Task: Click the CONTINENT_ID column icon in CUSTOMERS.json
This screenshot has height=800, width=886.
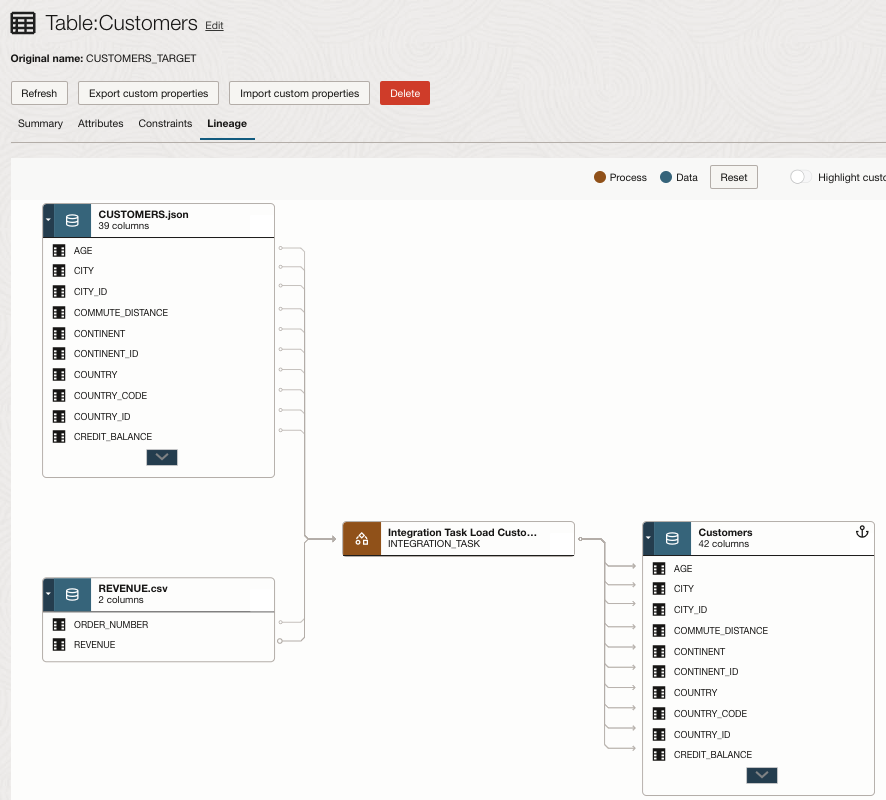Action: [59, 354]
